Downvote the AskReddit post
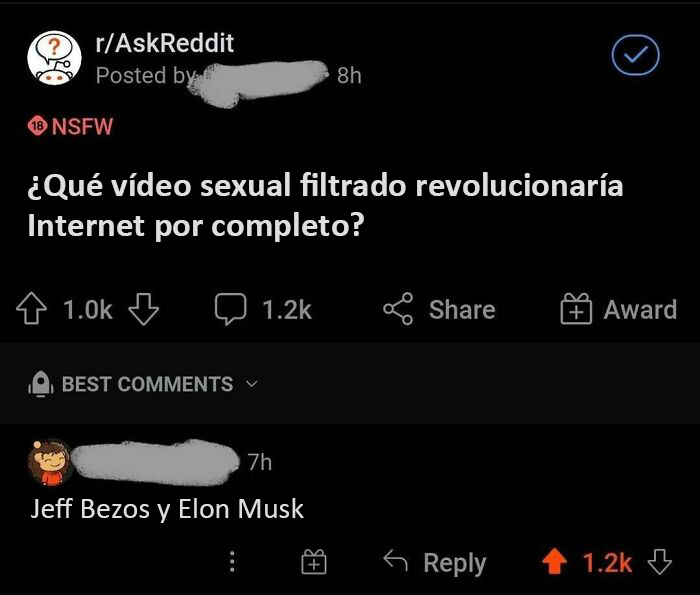 pyautogui.click(x=144, y=309)
